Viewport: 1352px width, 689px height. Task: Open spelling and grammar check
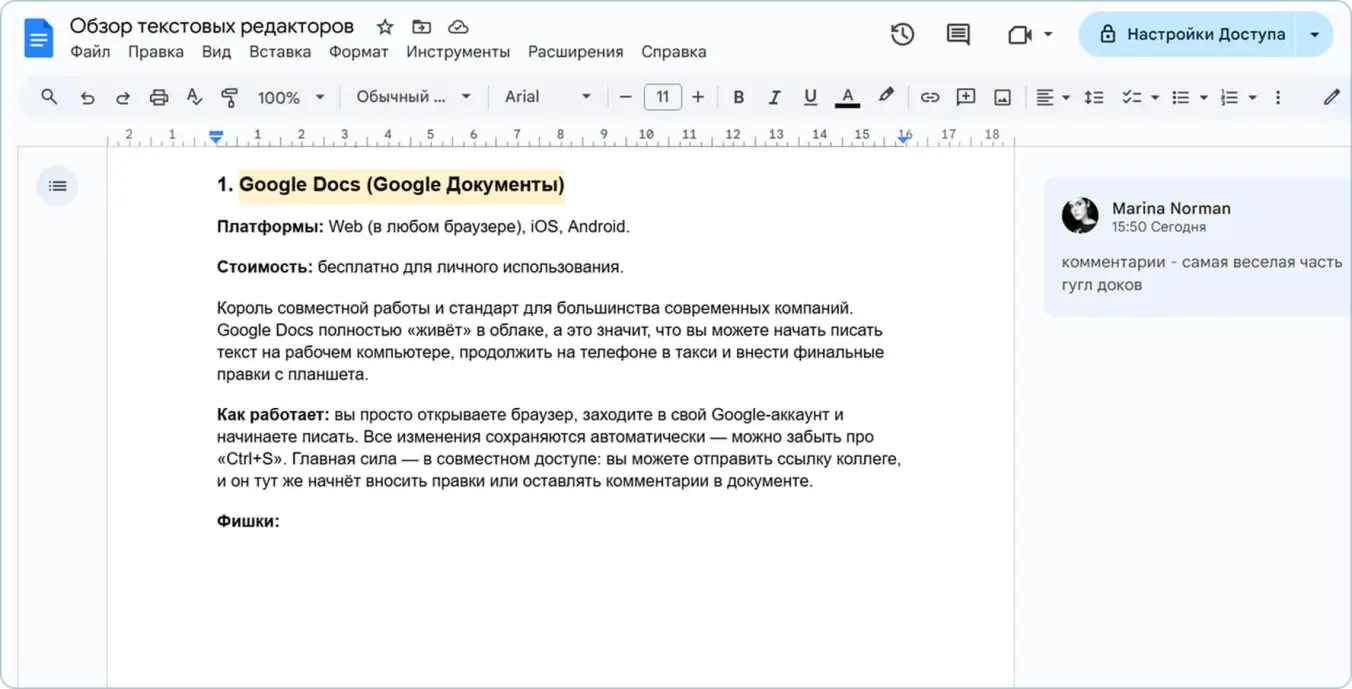(x=194, y=97)
